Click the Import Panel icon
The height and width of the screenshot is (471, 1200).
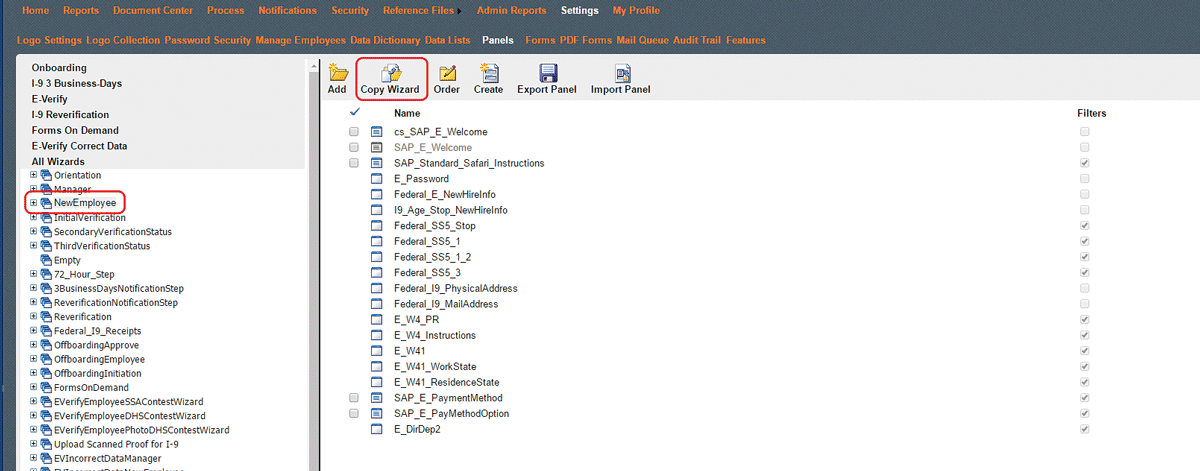tap(621, 73)
